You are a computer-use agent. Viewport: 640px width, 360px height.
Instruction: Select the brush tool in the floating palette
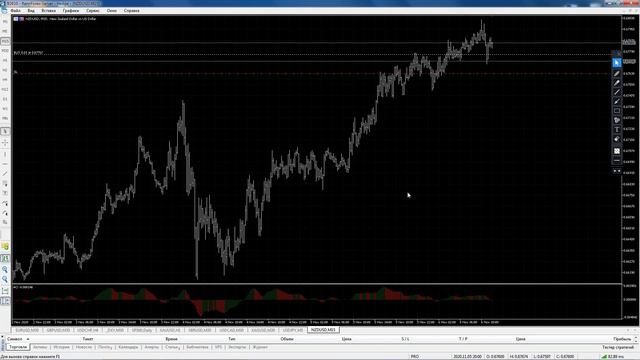[617, 101]
